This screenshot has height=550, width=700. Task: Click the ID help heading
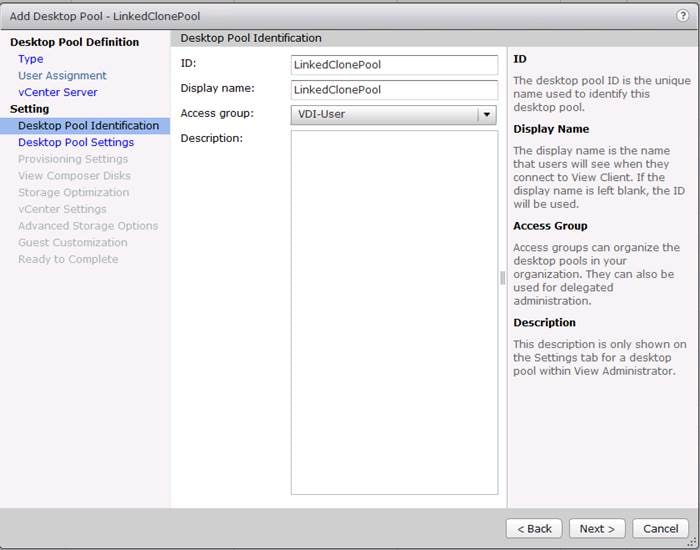tap(520, 59)
